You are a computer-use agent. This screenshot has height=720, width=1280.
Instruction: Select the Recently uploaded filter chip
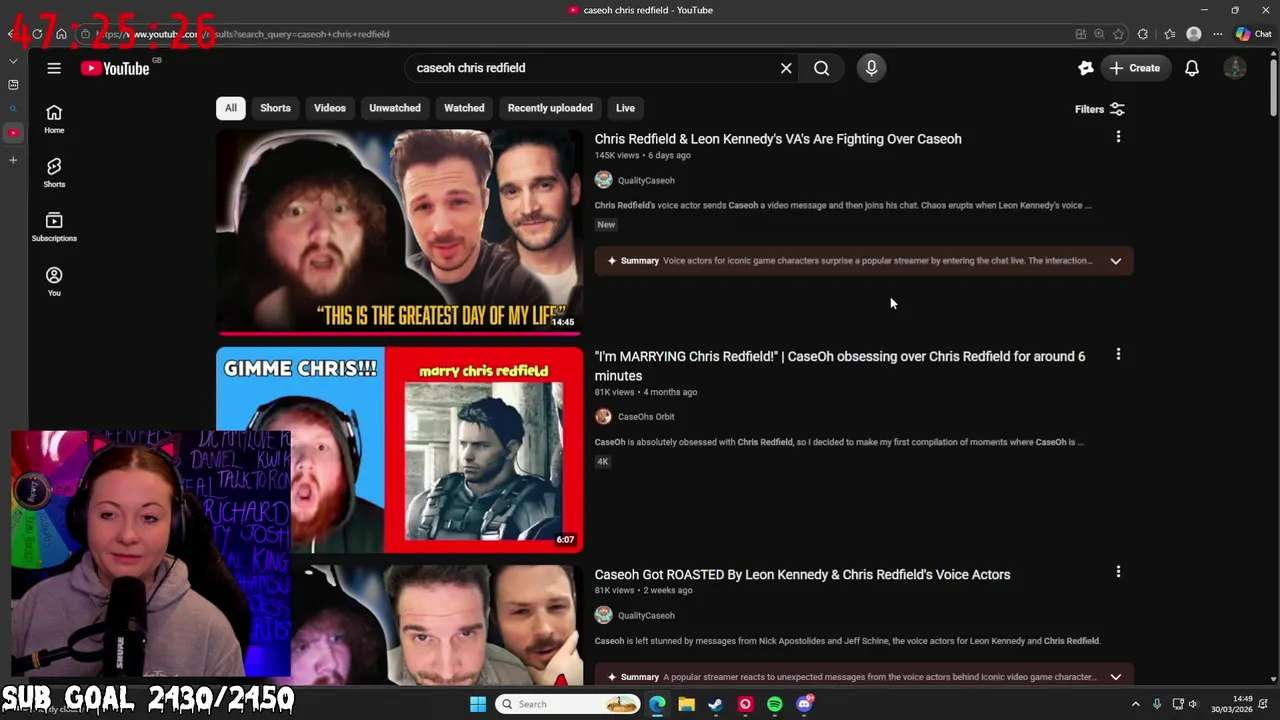pyautogui.click(x=550, y=108)
